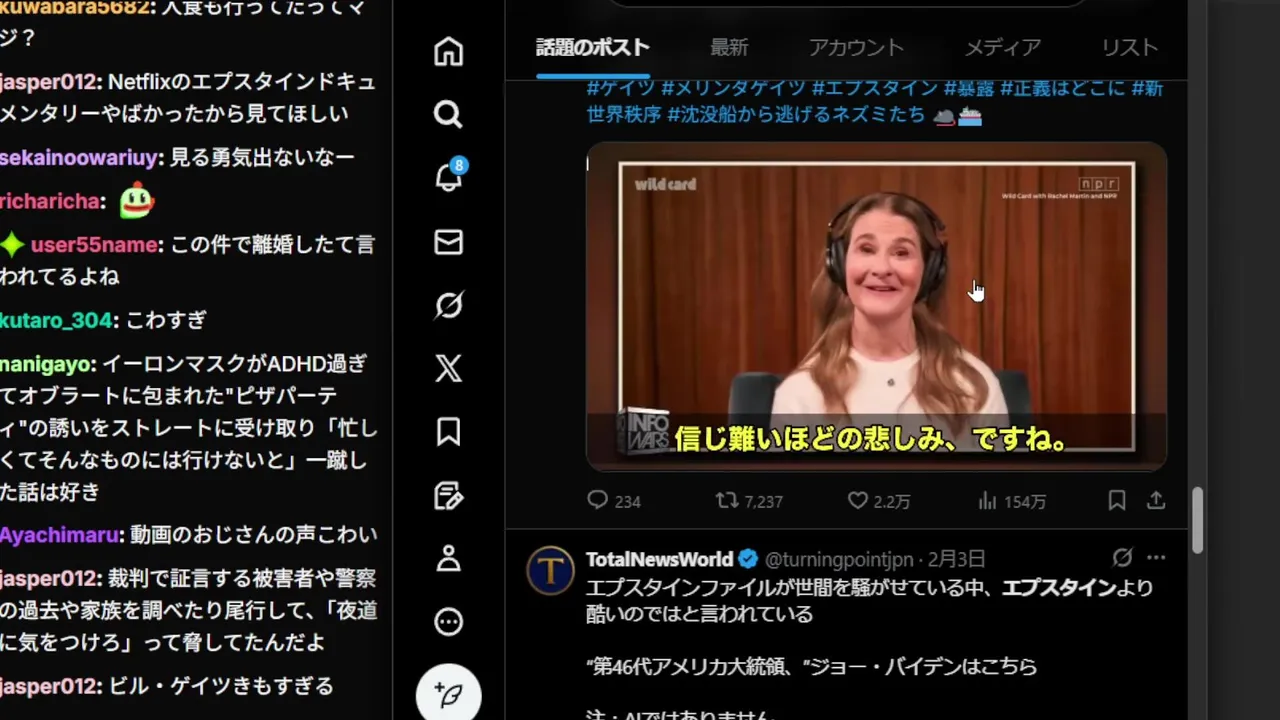Open the X Premium logo icon

tap(448, 368)
